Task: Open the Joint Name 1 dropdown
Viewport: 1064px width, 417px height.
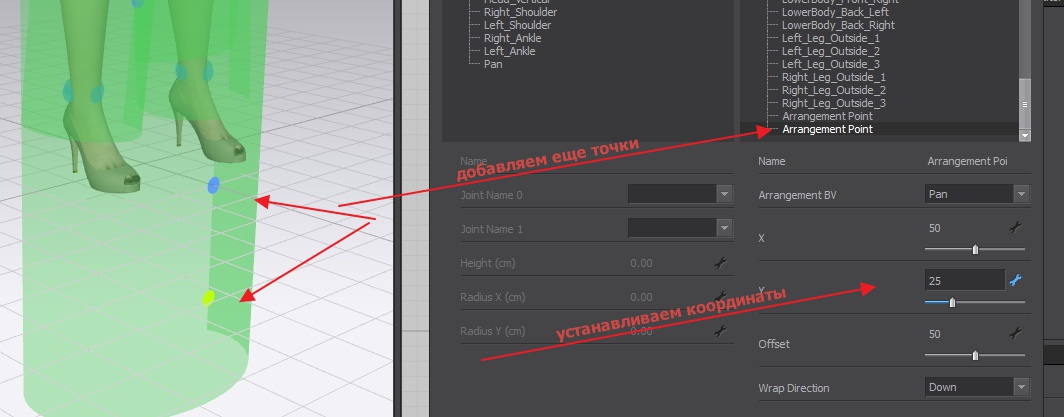Action: (x=681, y=228)
